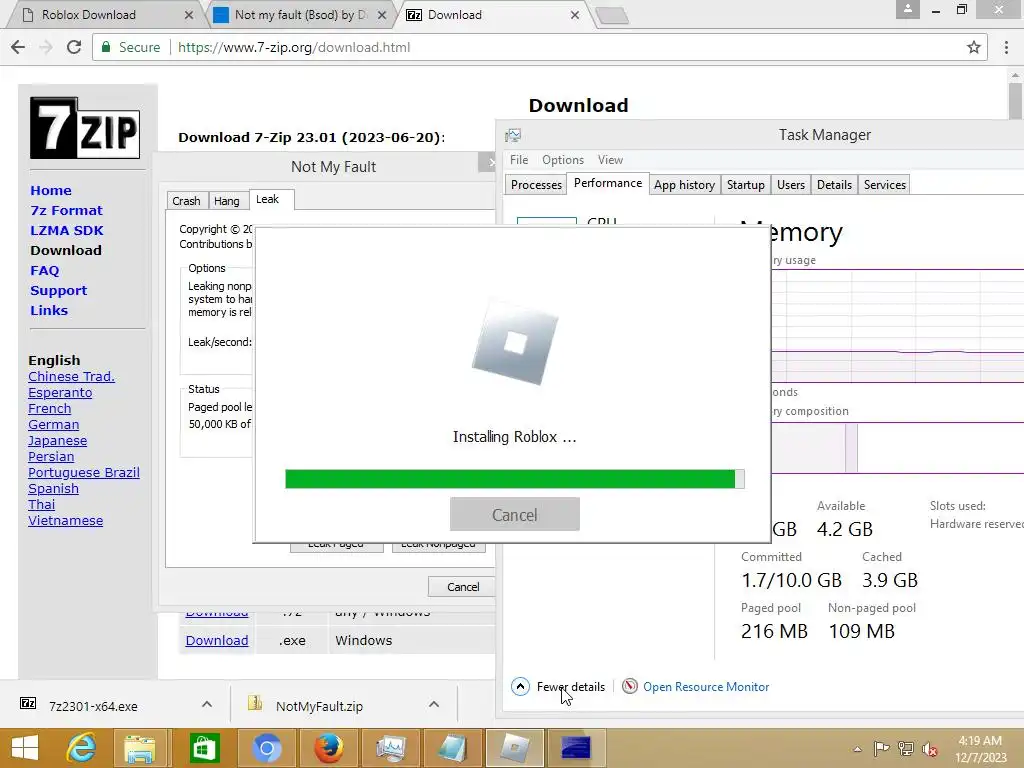Download the .exe Windows installer link
1024x768 pixels.
click(x=217, y=640)
